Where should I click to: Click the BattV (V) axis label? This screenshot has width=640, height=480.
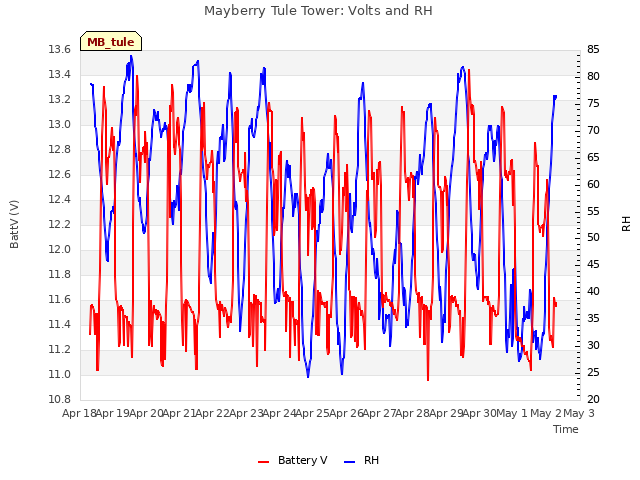14,224
